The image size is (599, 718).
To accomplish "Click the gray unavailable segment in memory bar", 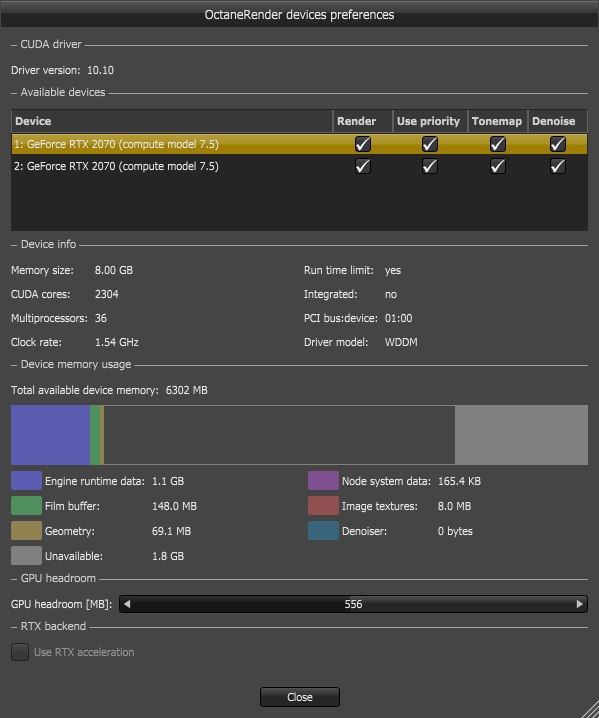I will (x=522, y=435).
